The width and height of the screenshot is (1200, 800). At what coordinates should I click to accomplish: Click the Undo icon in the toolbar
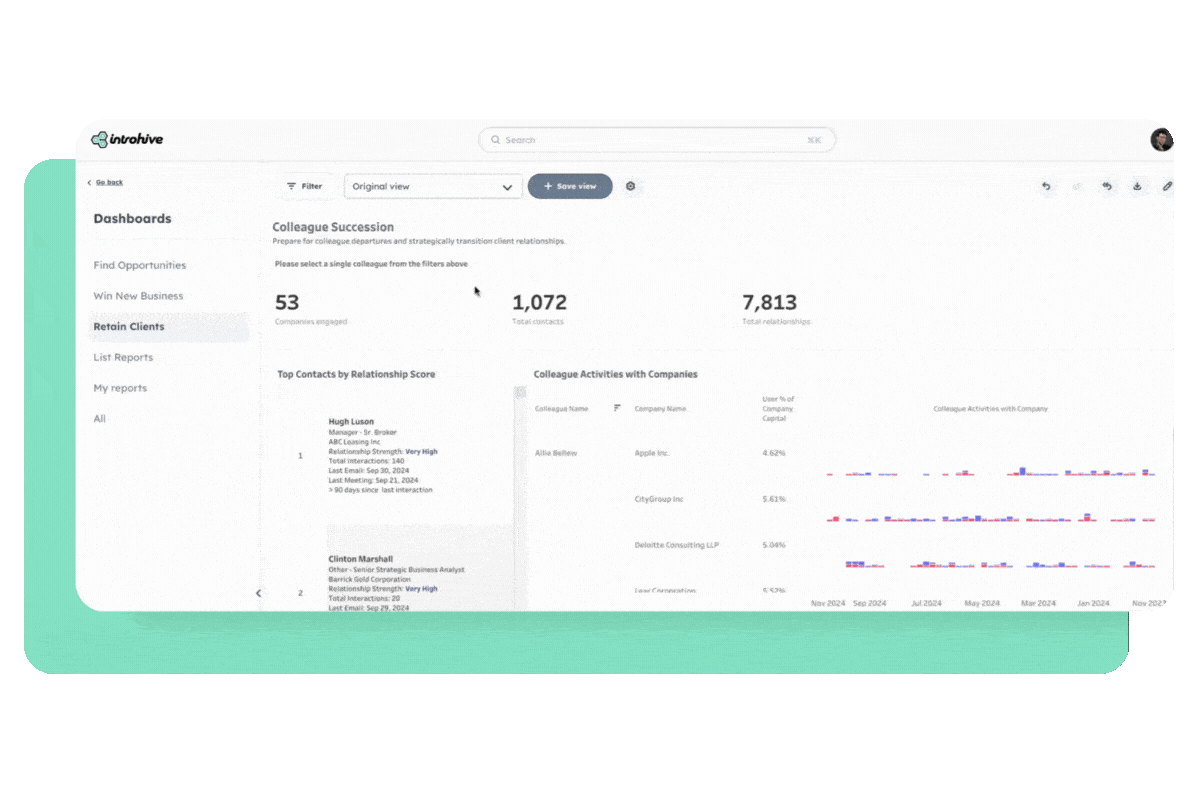point(1046,186)
